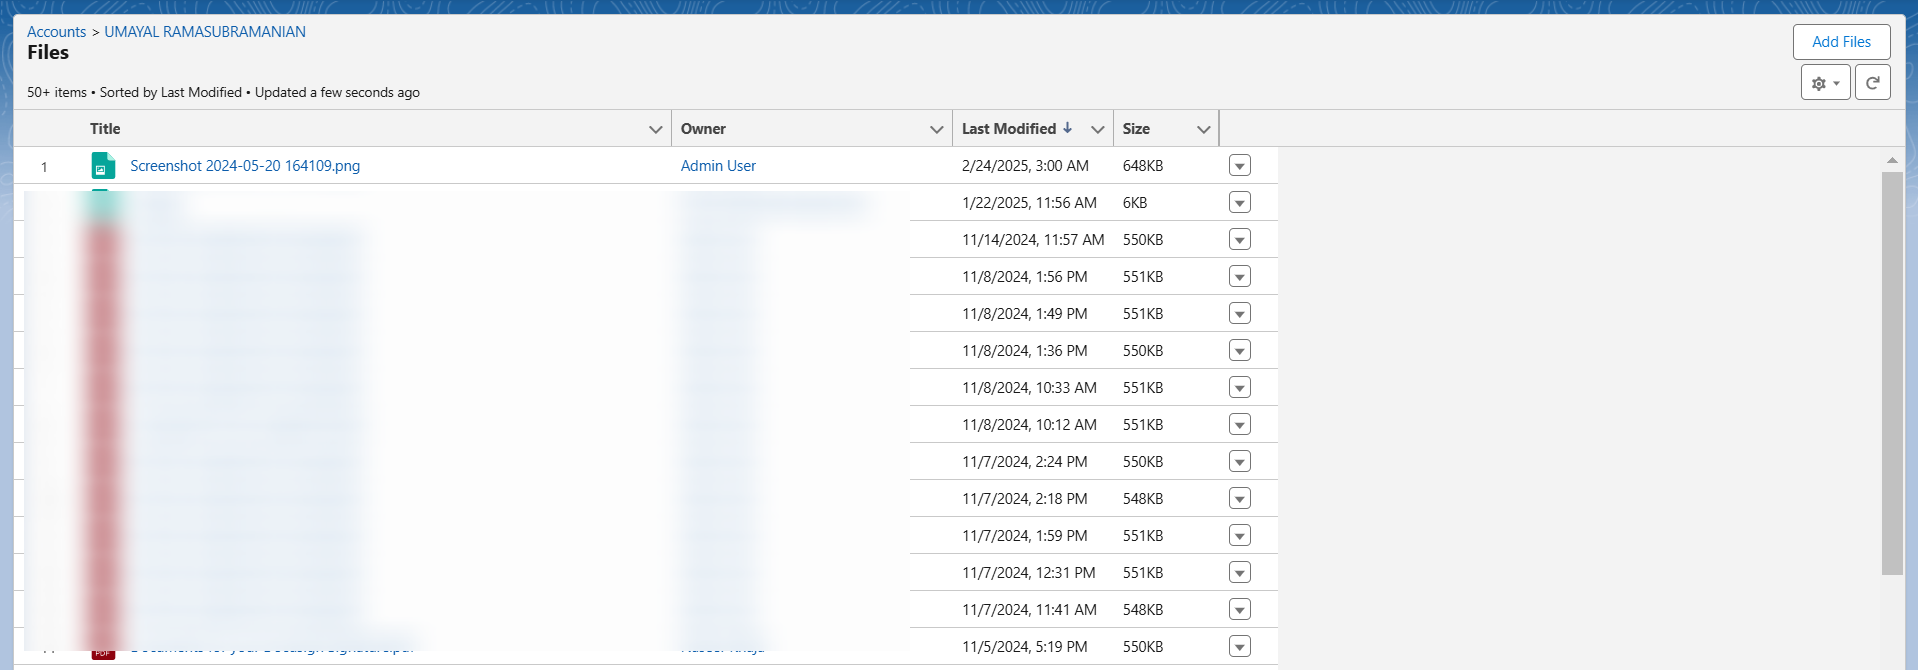Open Last Modified column options chevron
This screenshot has width=1918, height=670.
1098,129
